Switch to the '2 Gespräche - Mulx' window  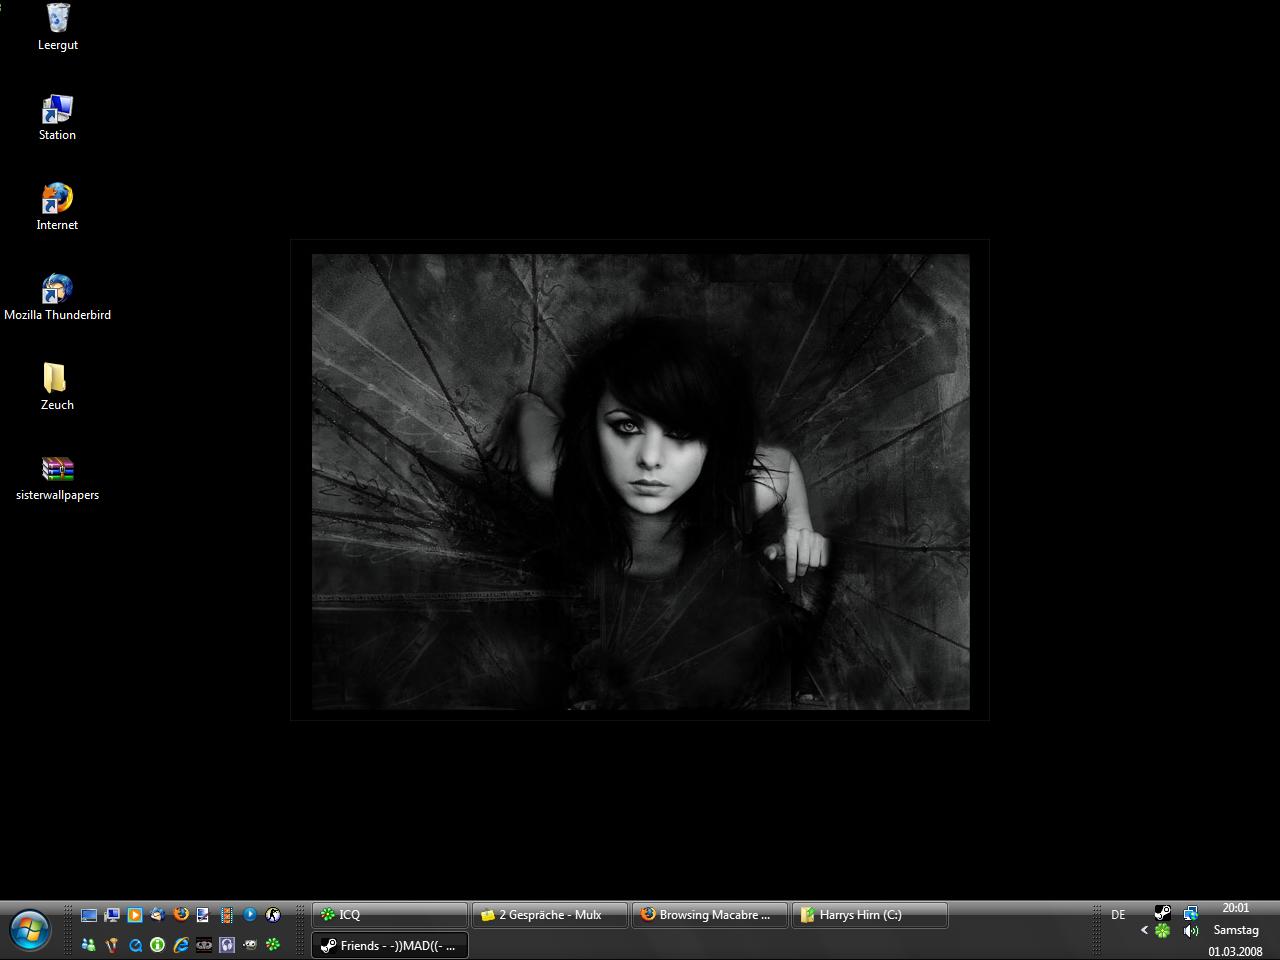pyautogui.click(x=549, y=914)
